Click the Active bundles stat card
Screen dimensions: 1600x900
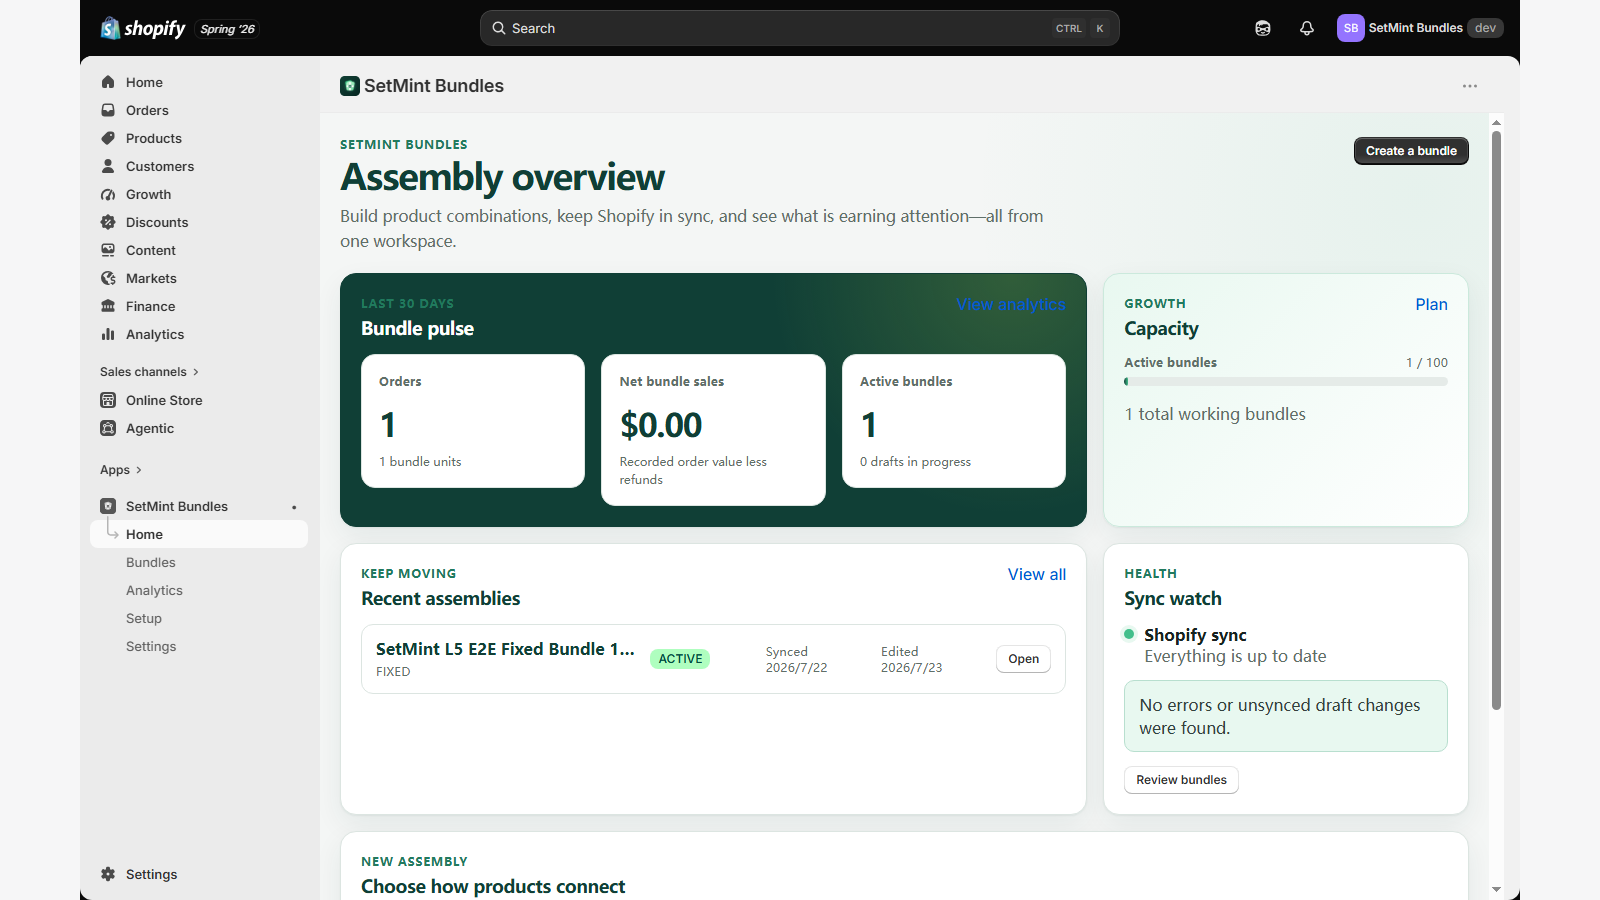954,421
